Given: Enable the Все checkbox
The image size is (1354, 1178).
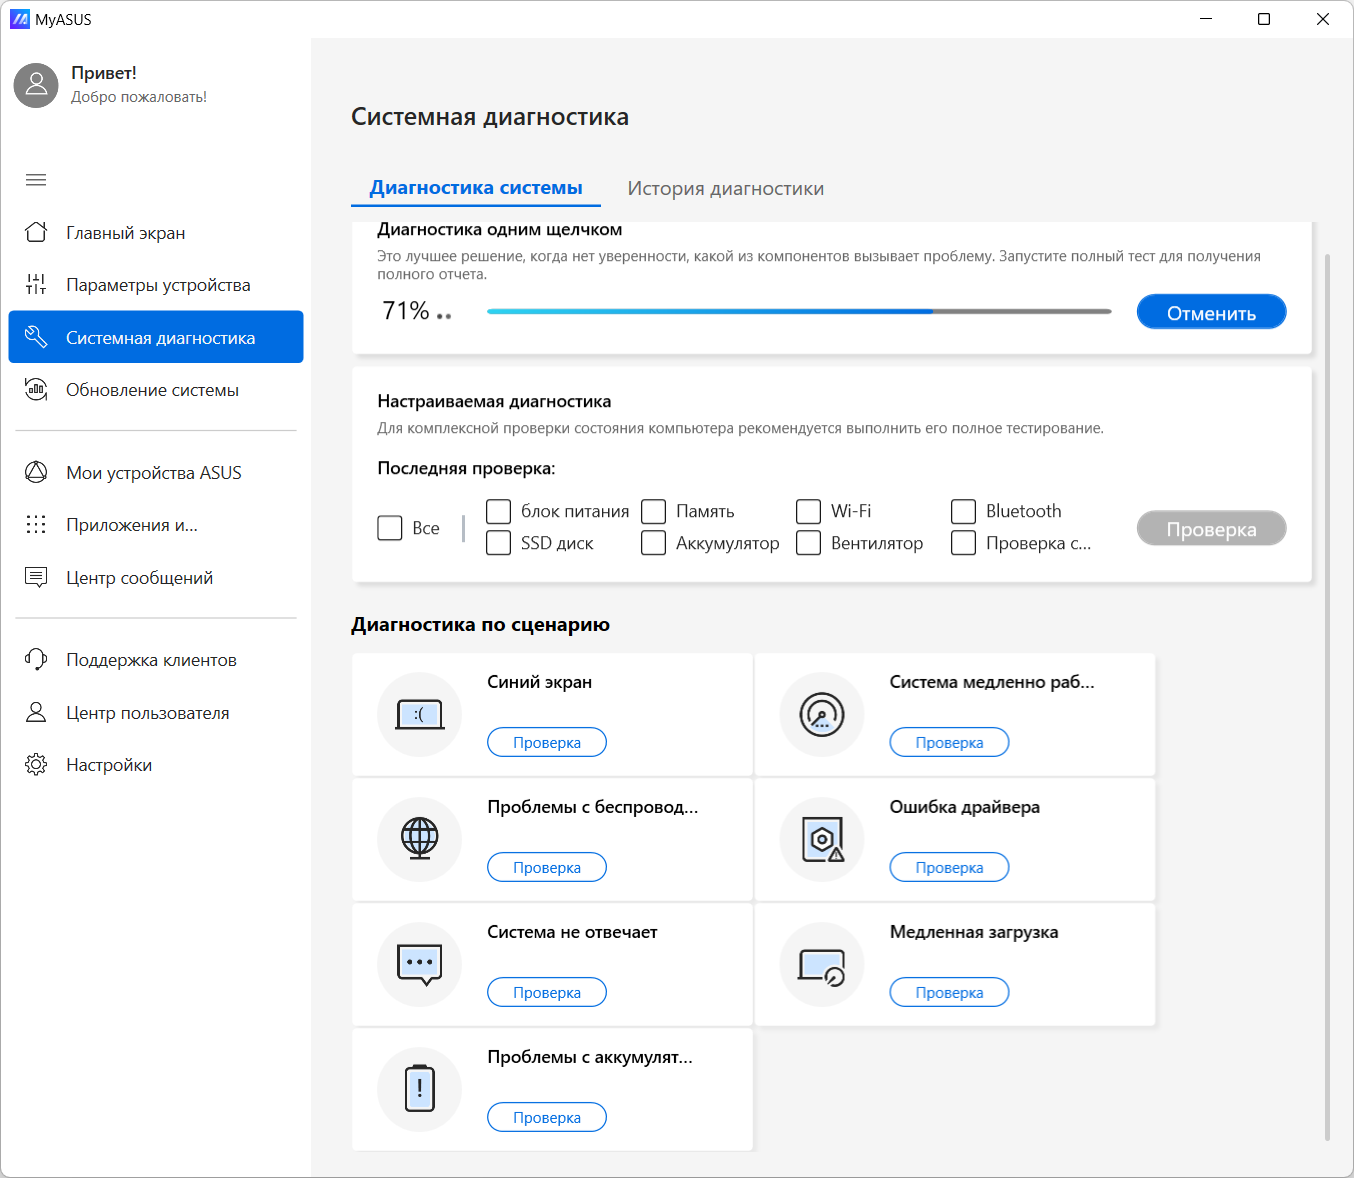Looking at the screenshot, I should (390, 528).
